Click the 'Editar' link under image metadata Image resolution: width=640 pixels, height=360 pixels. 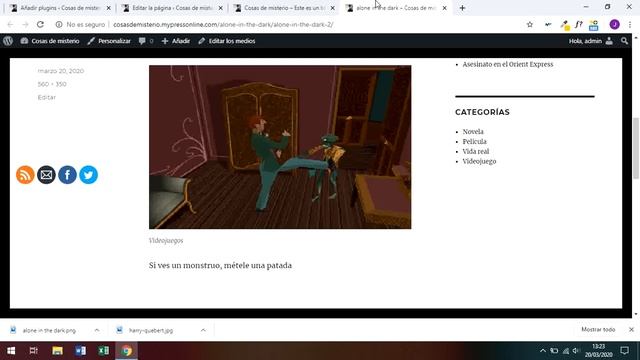pos(47,97)
